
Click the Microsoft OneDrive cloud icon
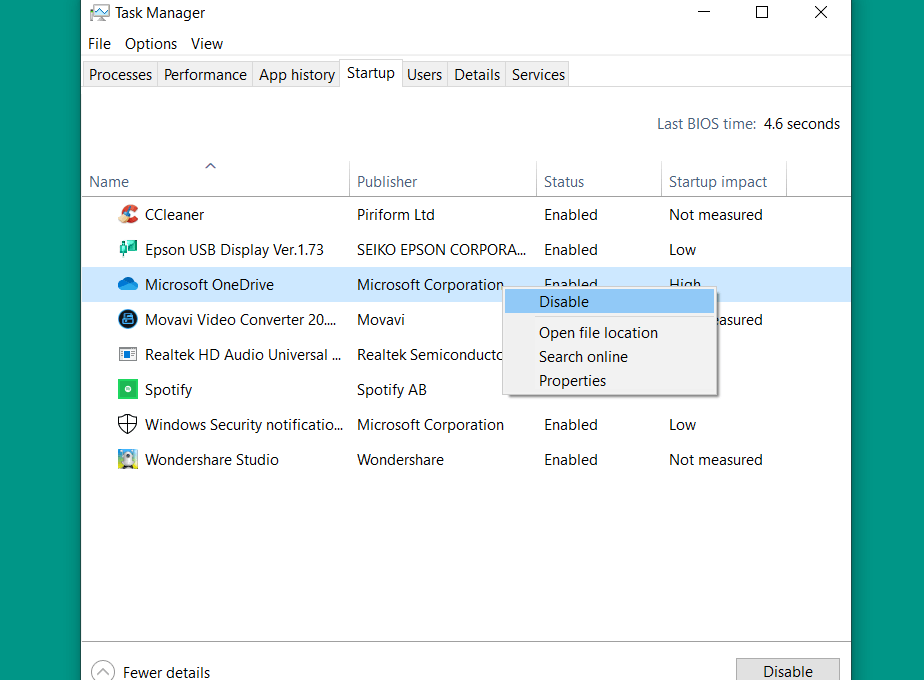tap(128, 285)
